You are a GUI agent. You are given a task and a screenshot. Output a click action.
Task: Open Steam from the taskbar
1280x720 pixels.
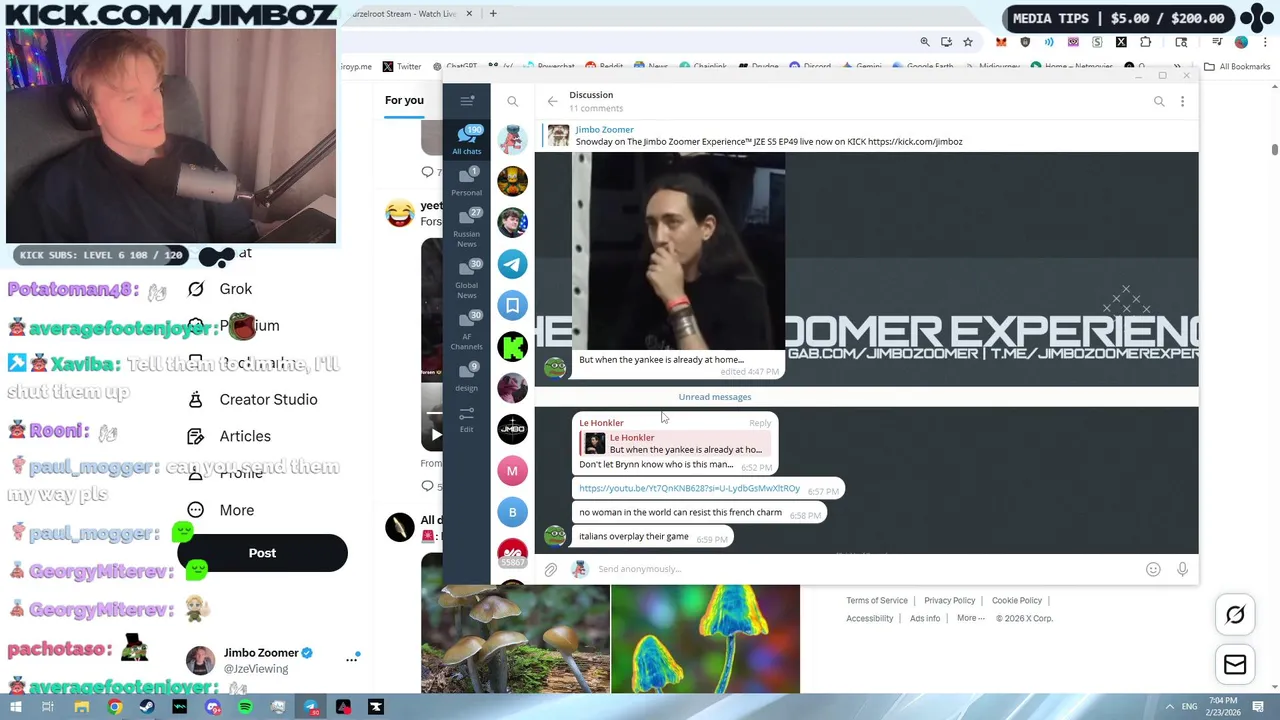coord(147,707)
